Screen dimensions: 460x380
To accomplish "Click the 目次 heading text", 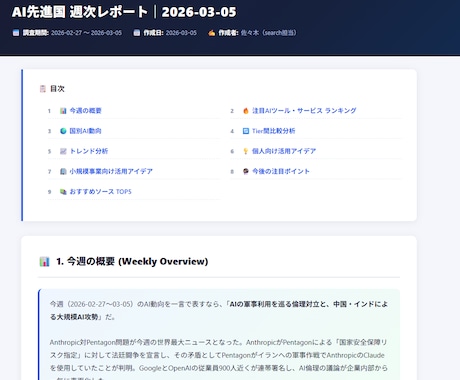I will pos(57,89).
